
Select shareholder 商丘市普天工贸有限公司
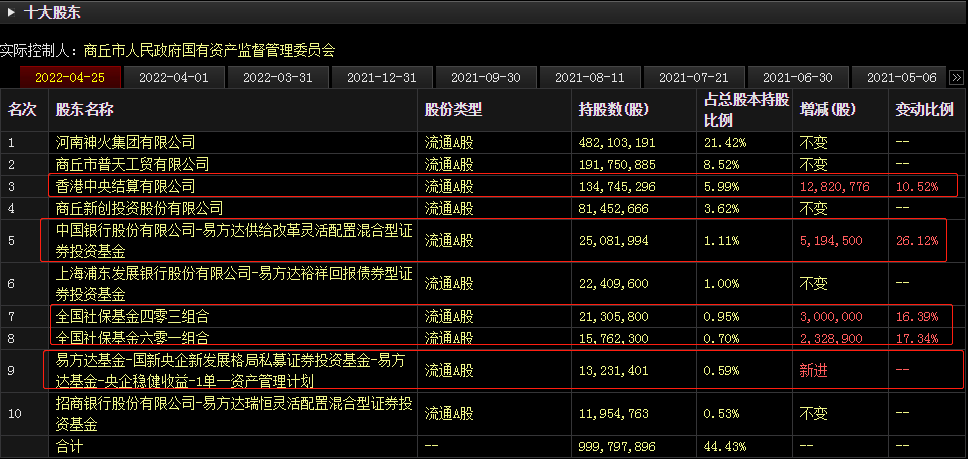tap(132, 165)
